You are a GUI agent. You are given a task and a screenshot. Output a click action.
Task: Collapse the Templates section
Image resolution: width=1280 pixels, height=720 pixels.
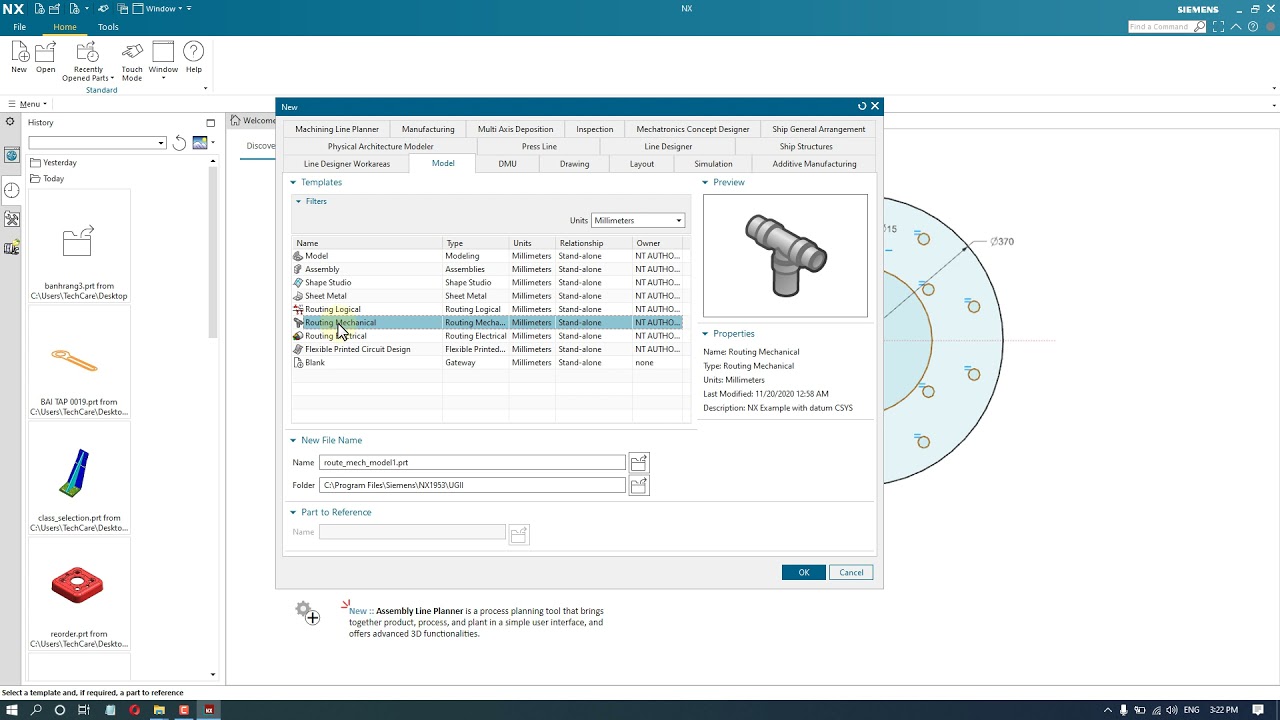293,182
